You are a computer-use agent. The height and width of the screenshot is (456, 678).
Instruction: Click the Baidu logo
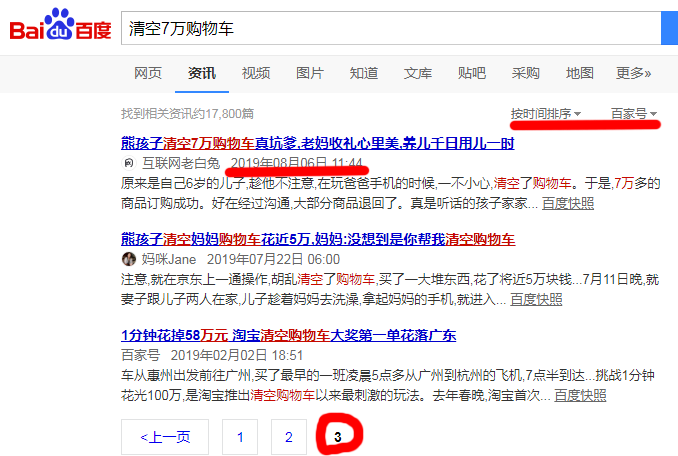tap(60, 25)
